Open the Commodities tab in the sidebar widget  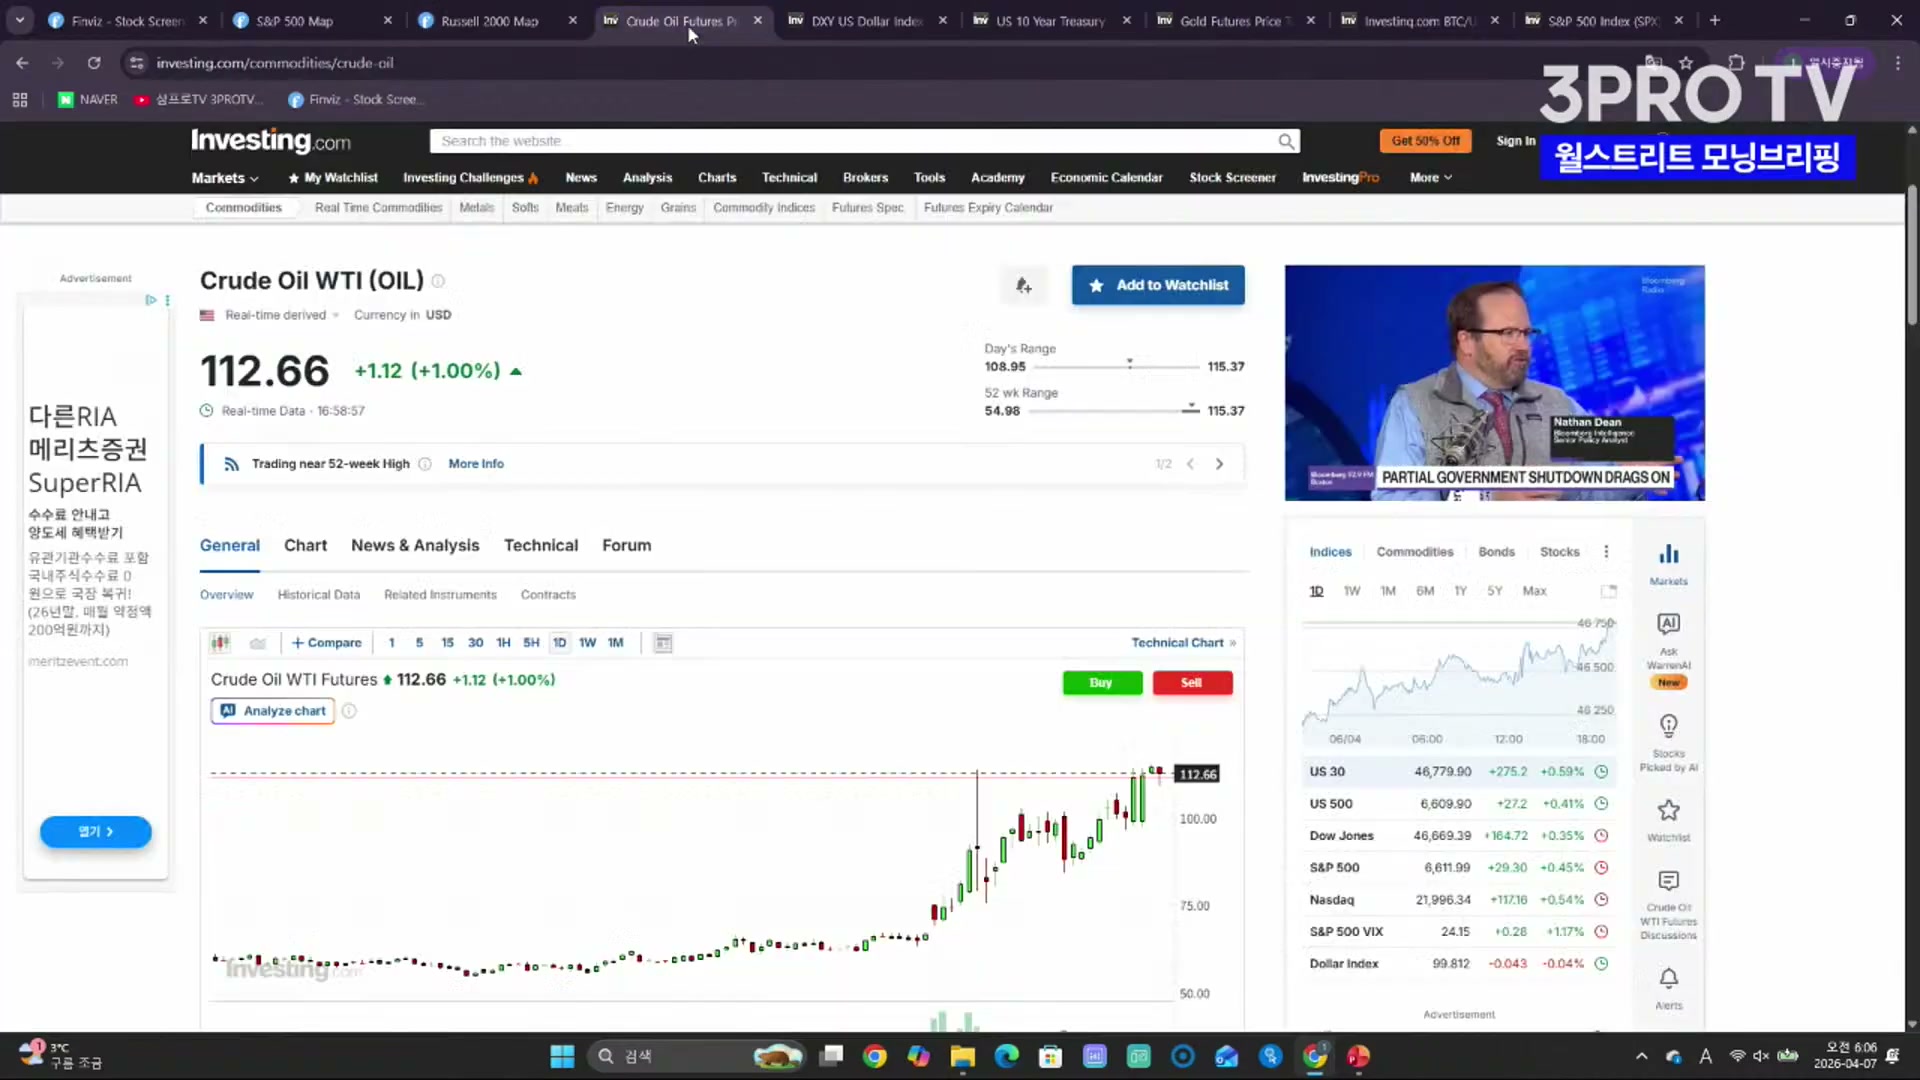[1414, 552]
